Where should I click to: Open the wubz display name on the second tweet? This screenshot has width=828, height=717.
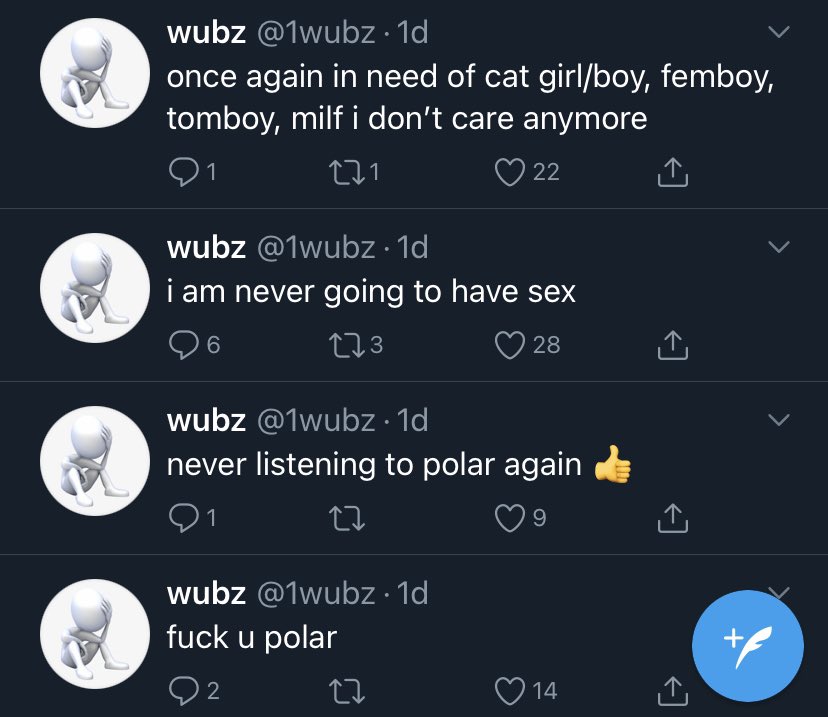[206, 247]
